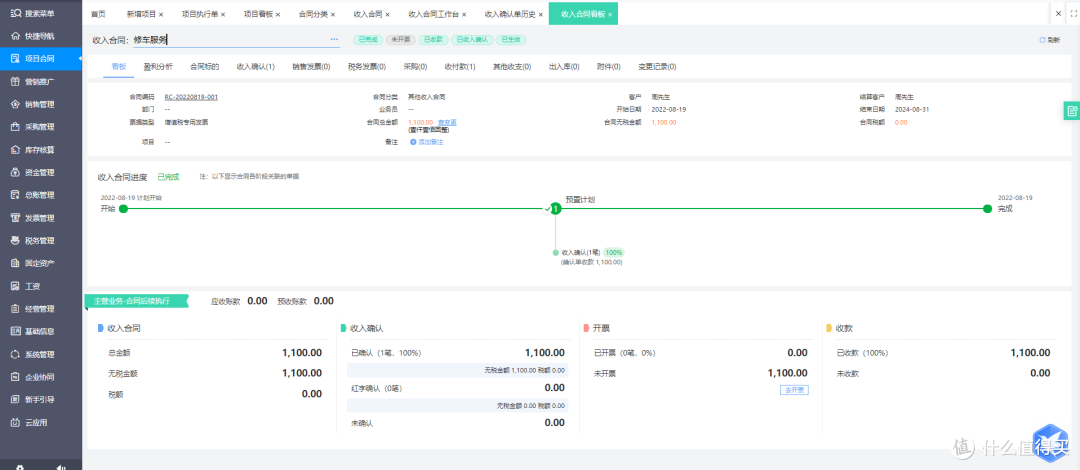Click the 未开票 status tag

[x=400, y=40]
